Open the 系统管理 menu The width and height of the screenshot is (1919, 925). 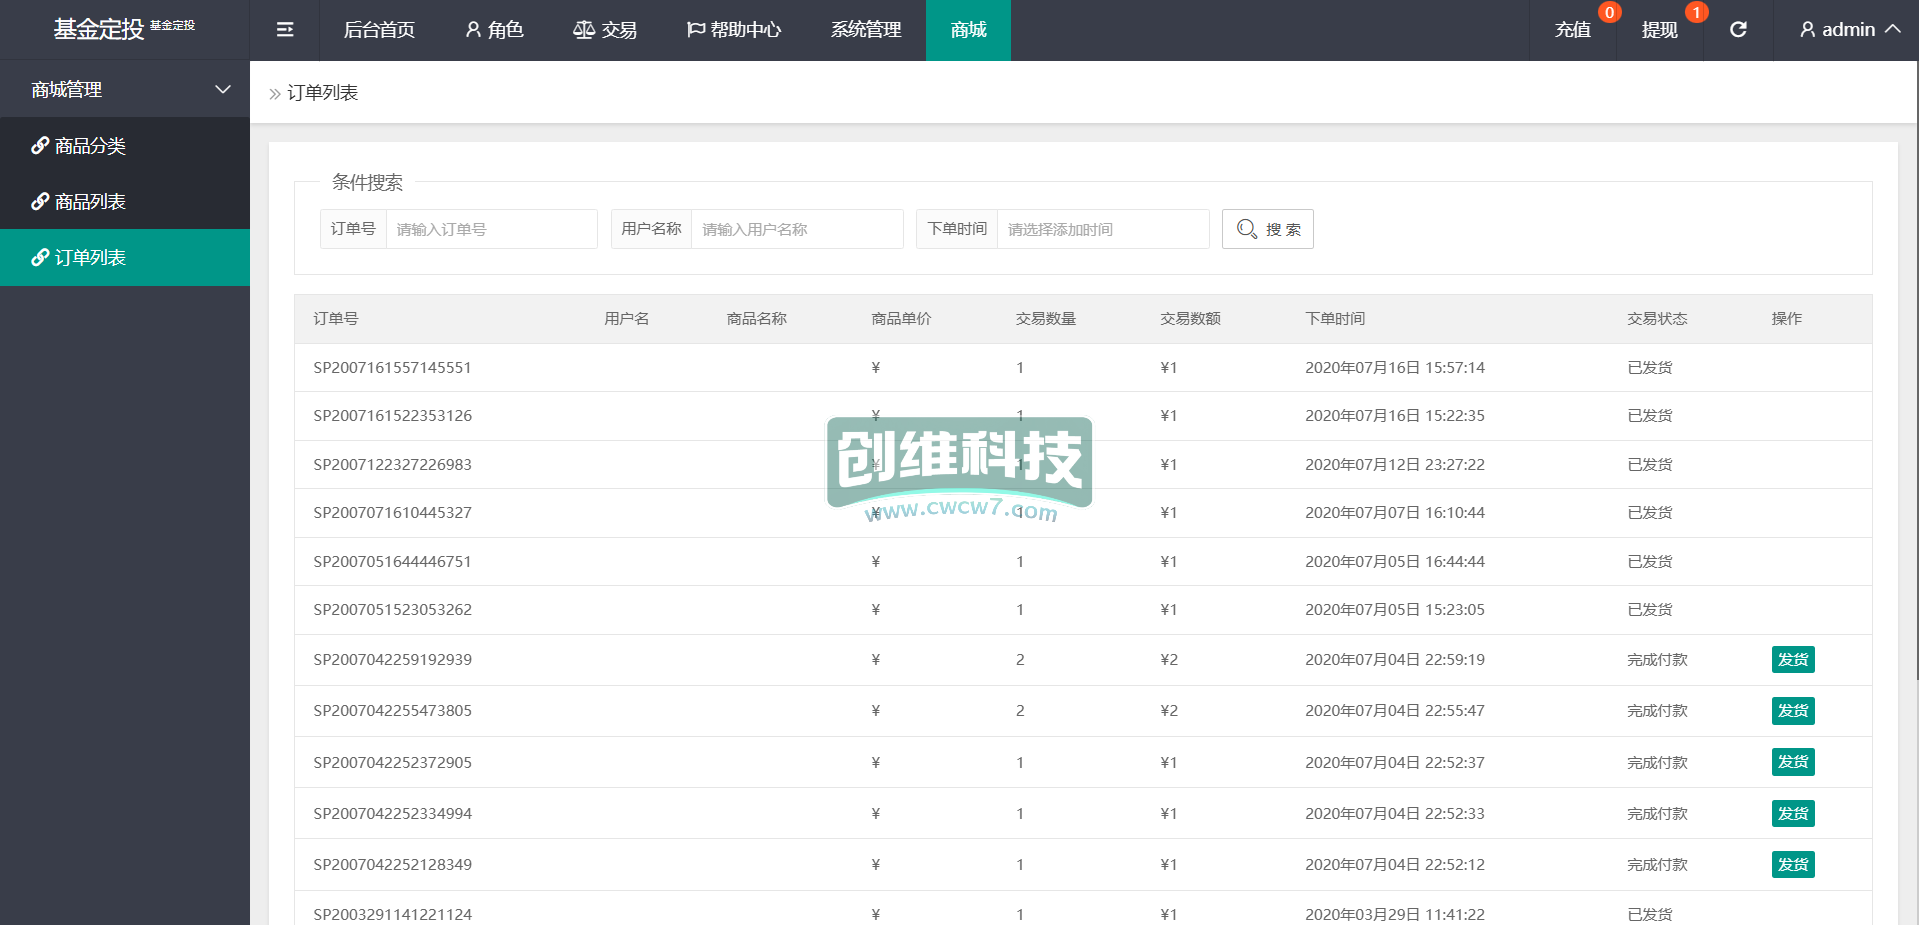pos(866,30)
